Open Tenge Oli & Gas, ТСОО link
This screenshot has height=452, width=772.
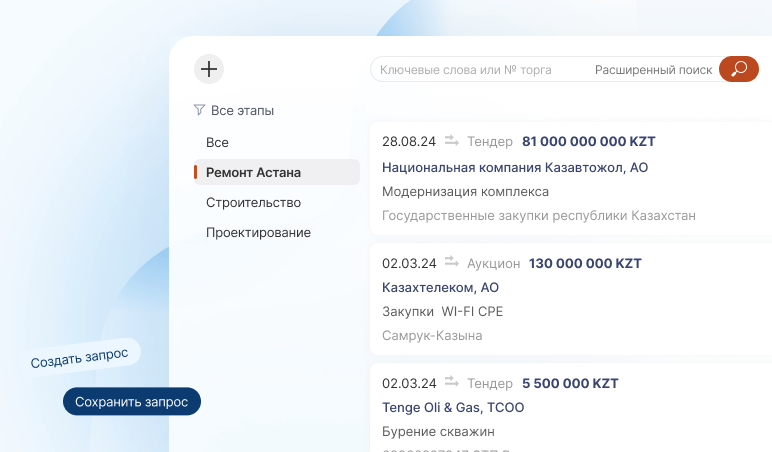click(x=452, y=407)
